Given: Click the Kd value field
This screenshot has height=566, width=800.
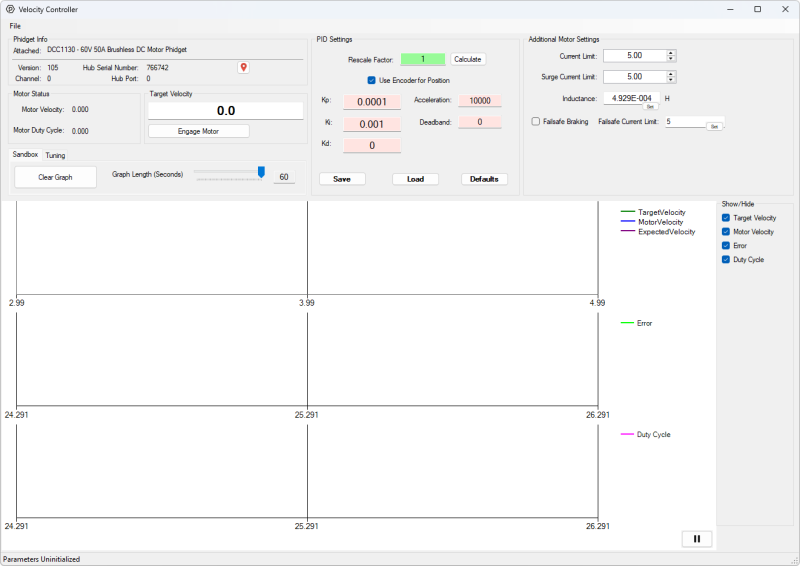Looking at the screenshot, I should coord(372,145).
